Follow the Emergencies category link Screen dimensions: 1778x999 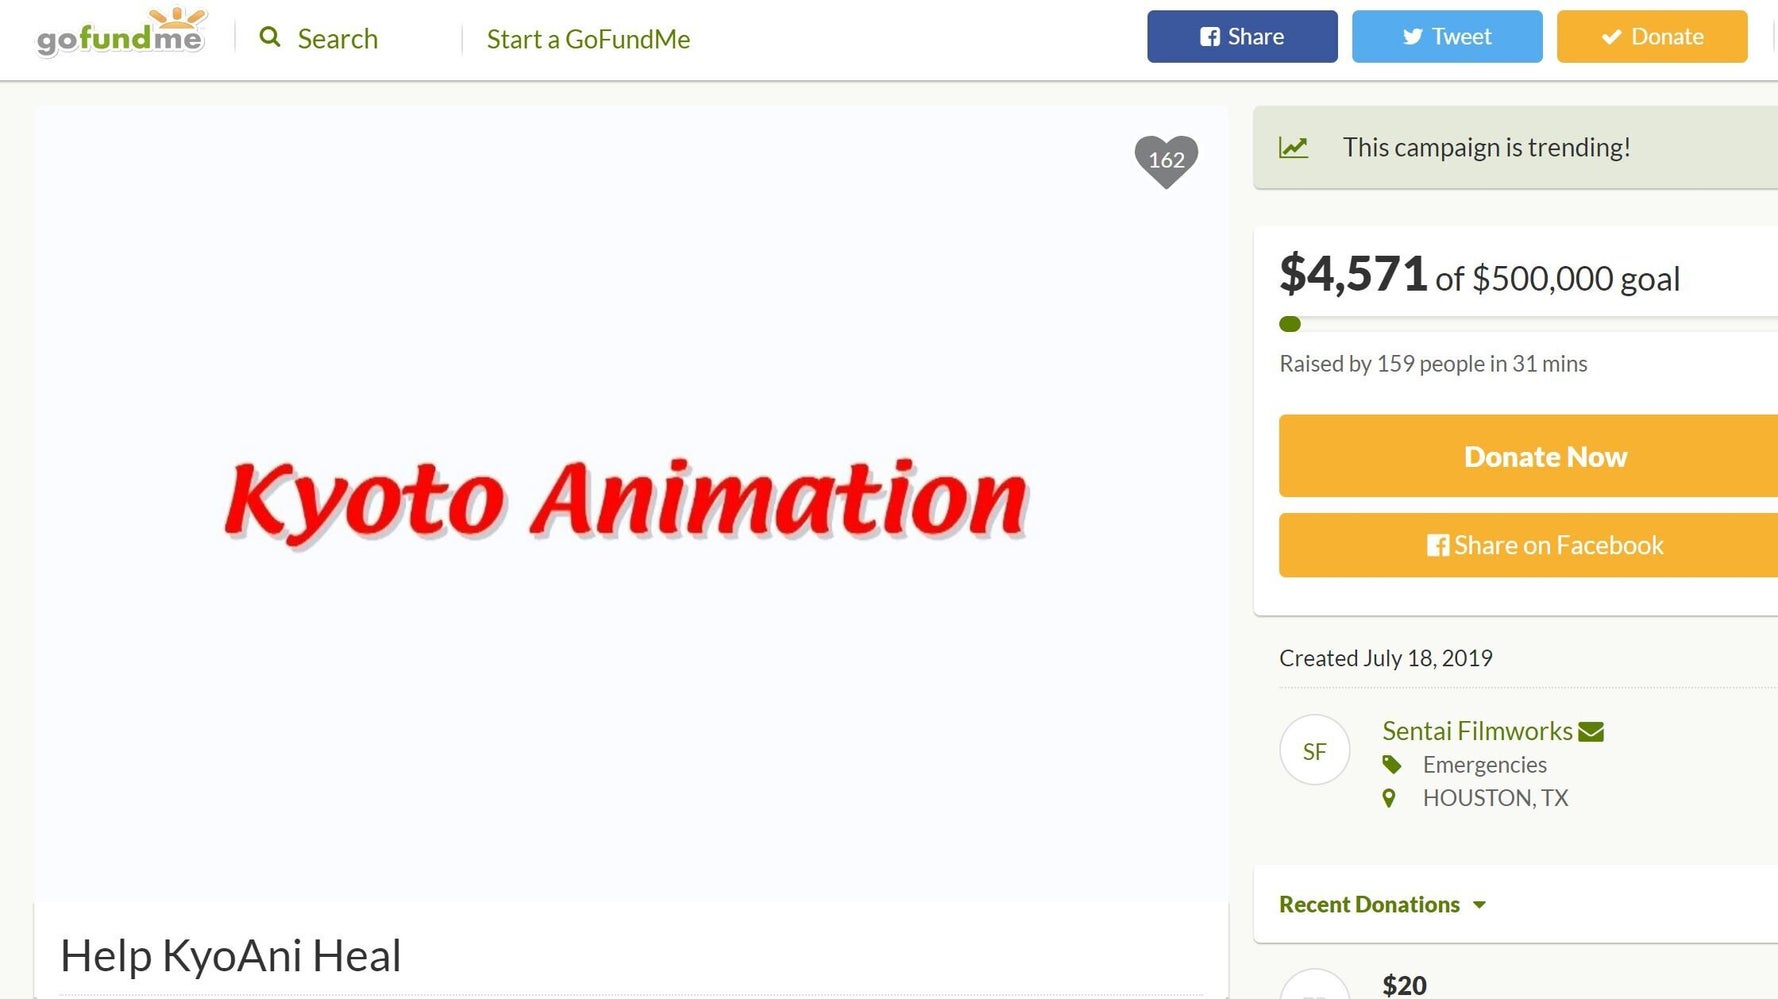click(1484, 764)
